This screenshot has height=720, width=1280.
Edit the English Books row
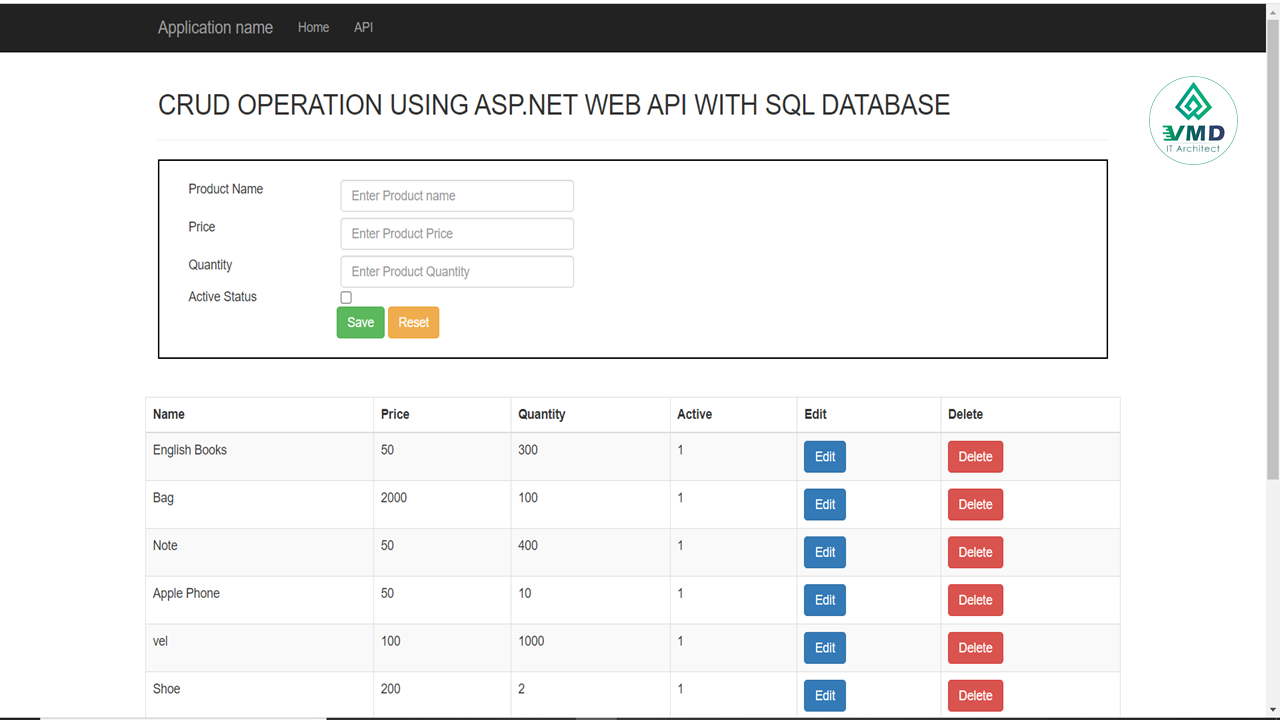(825, 456)
